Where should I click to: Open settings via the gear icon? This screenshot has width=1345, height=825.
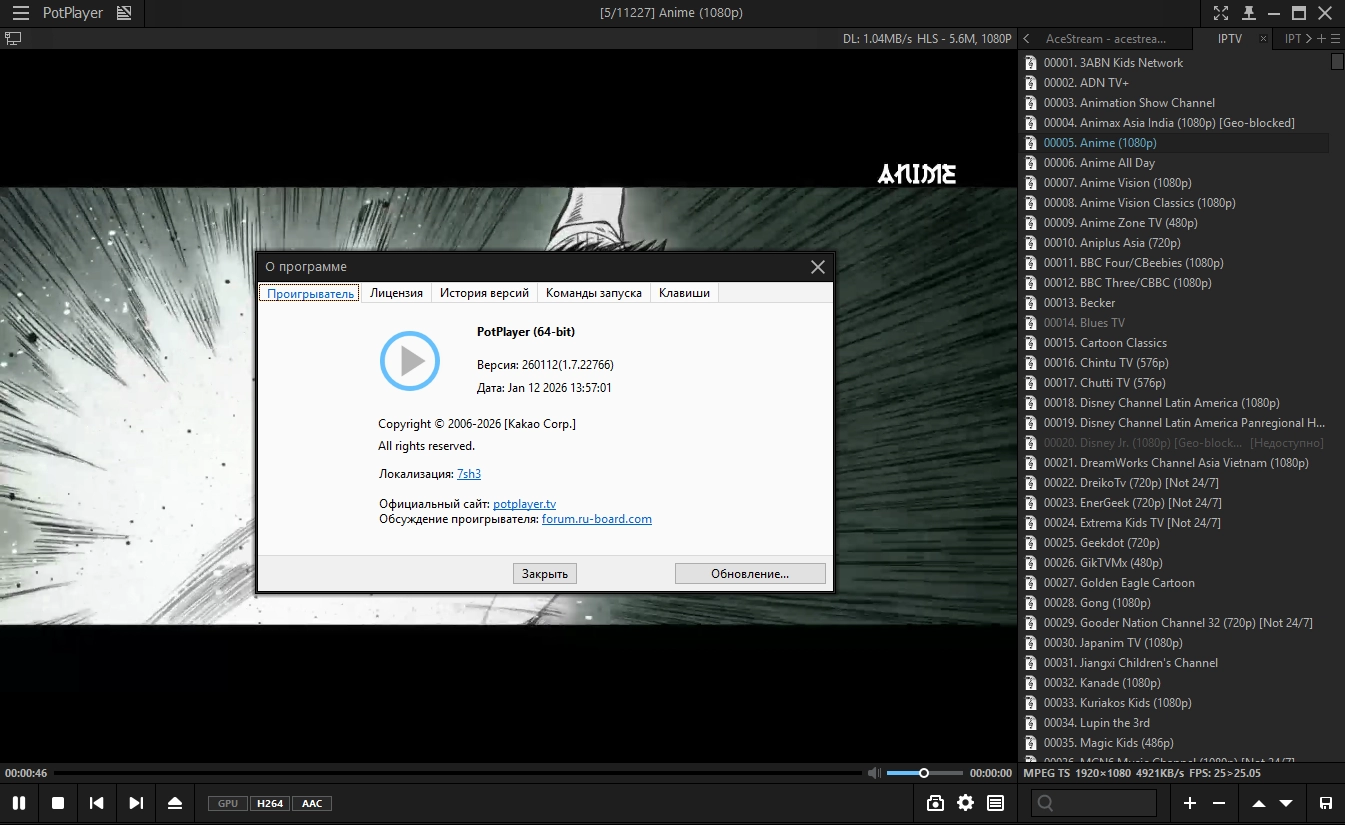click(965, 803)
